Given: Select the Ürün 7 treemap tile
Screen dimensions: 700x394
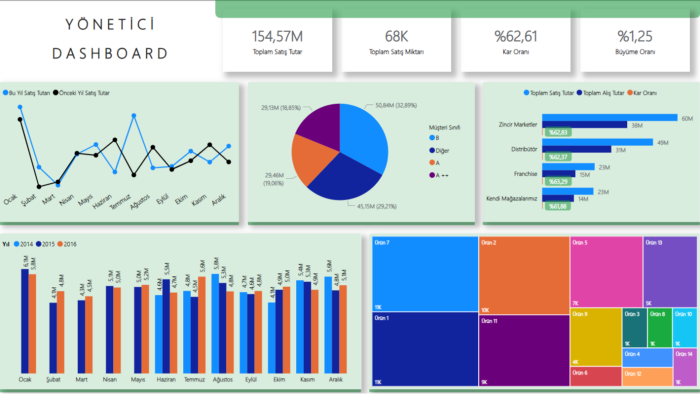Looking at the screenshot, I should click(x=425, y=274).
